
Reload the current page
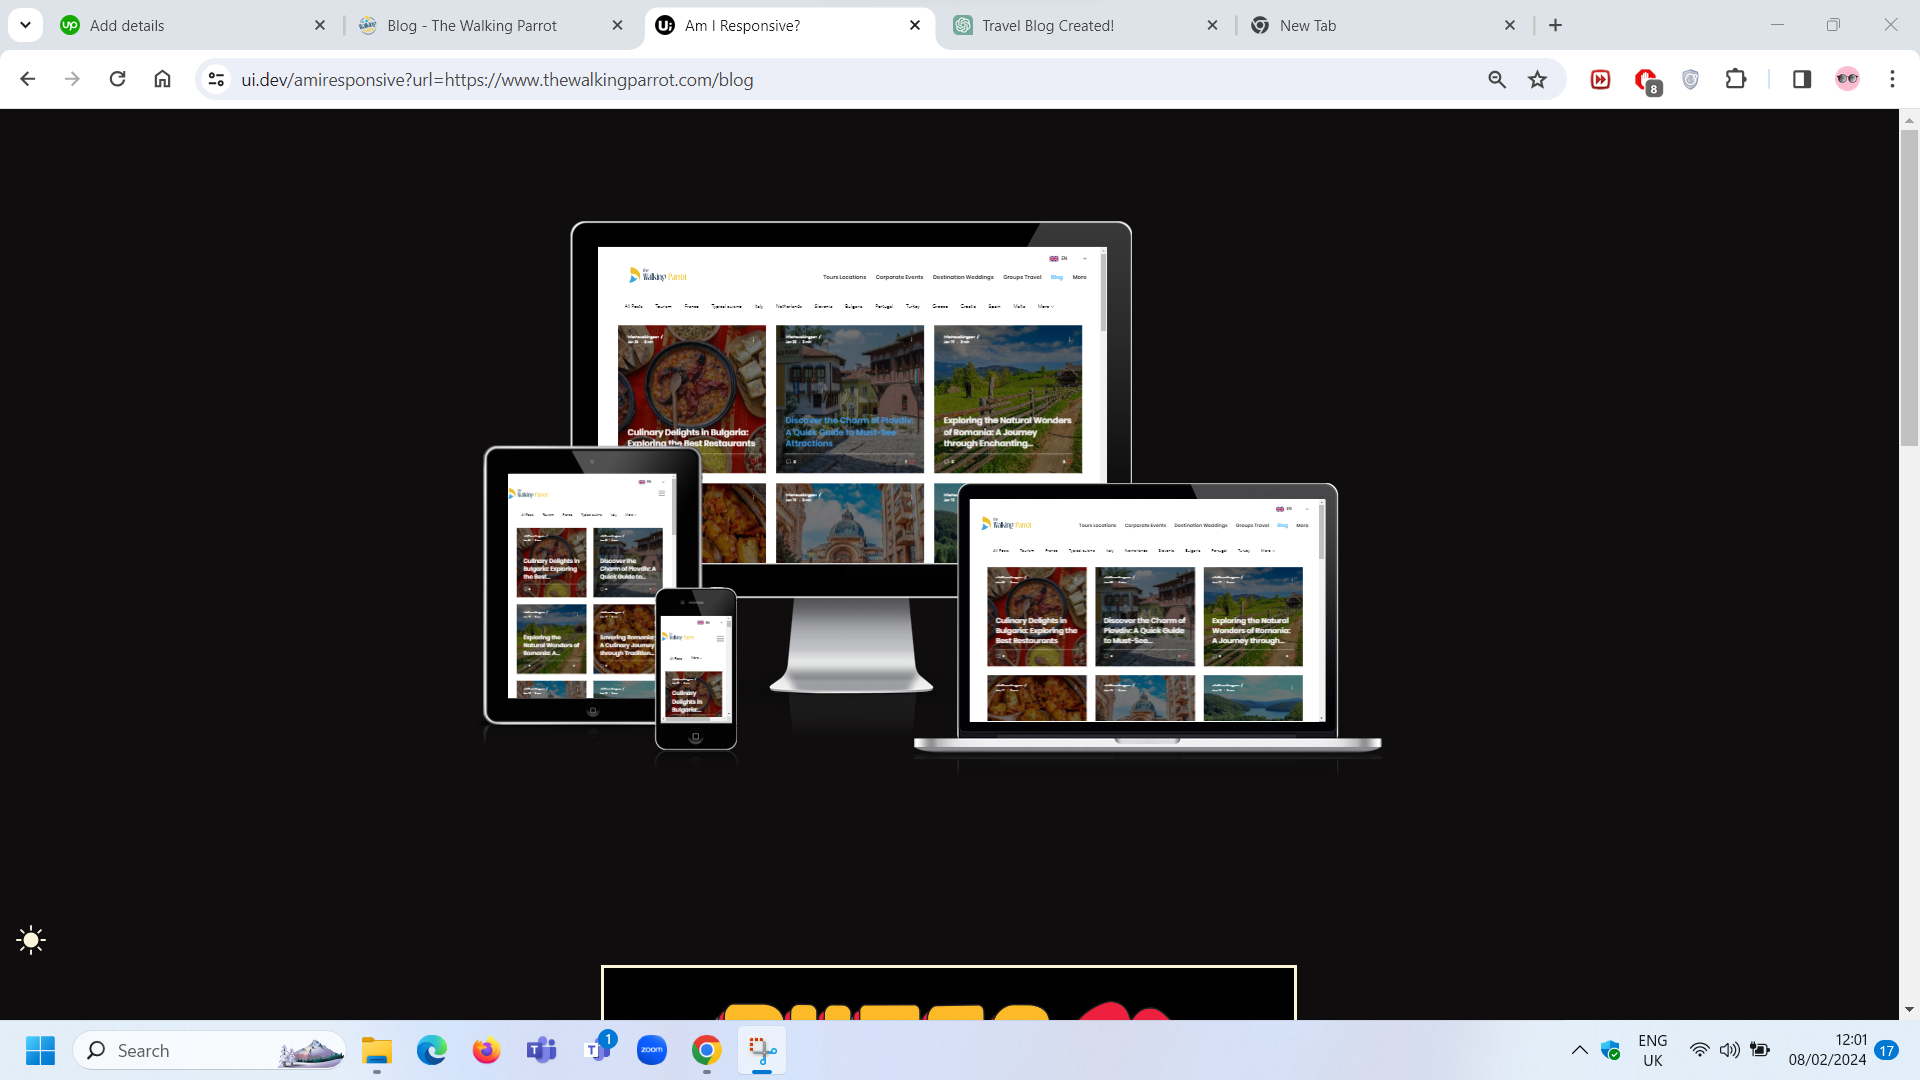point(117,79)
